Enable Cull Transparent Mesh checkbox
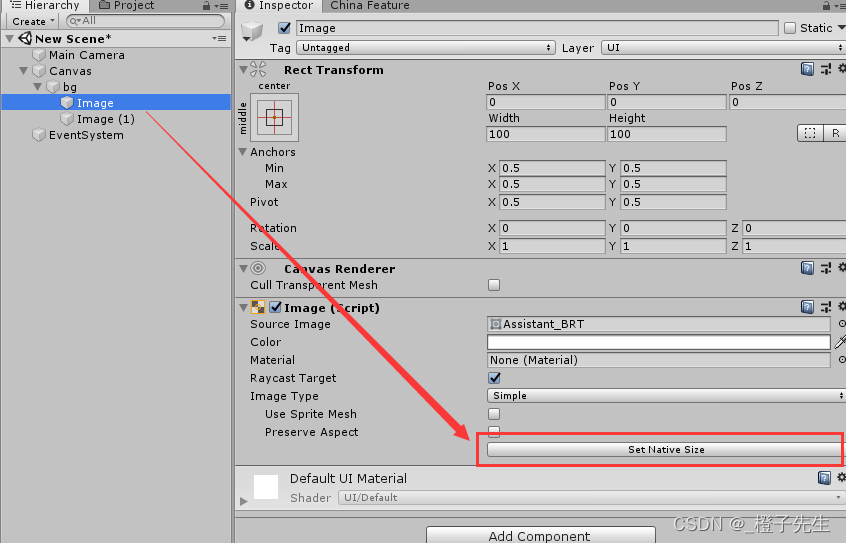Image resolution: width=846 pixels, height=543 pixels. [x=494, y=284]
